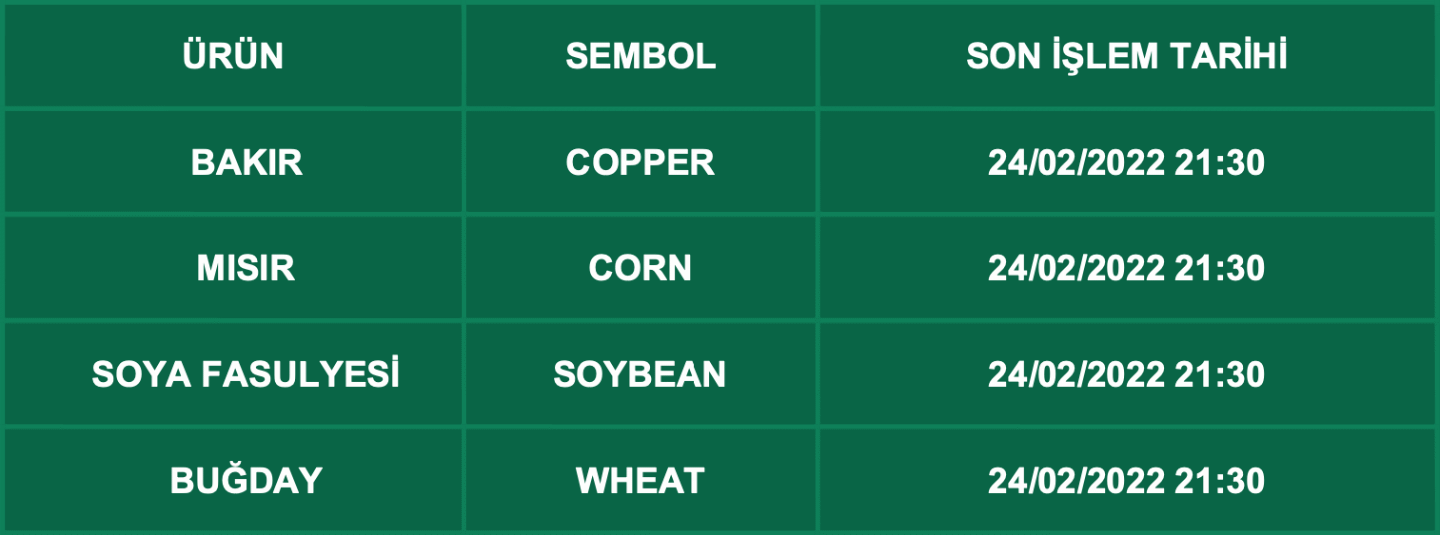
Task: Select the WHEAT symbol
Action: click(x=641, y=481)
